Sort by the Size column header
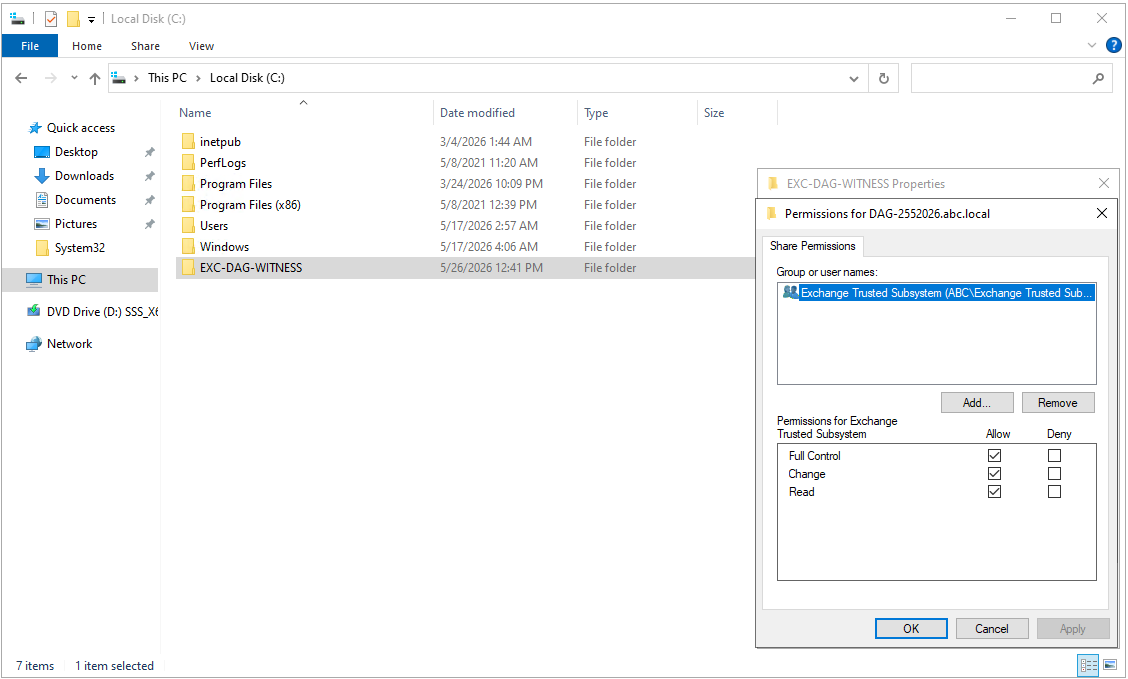Image resolution: width=1128 pixels, height=679 pixels. tap(714, 113)
